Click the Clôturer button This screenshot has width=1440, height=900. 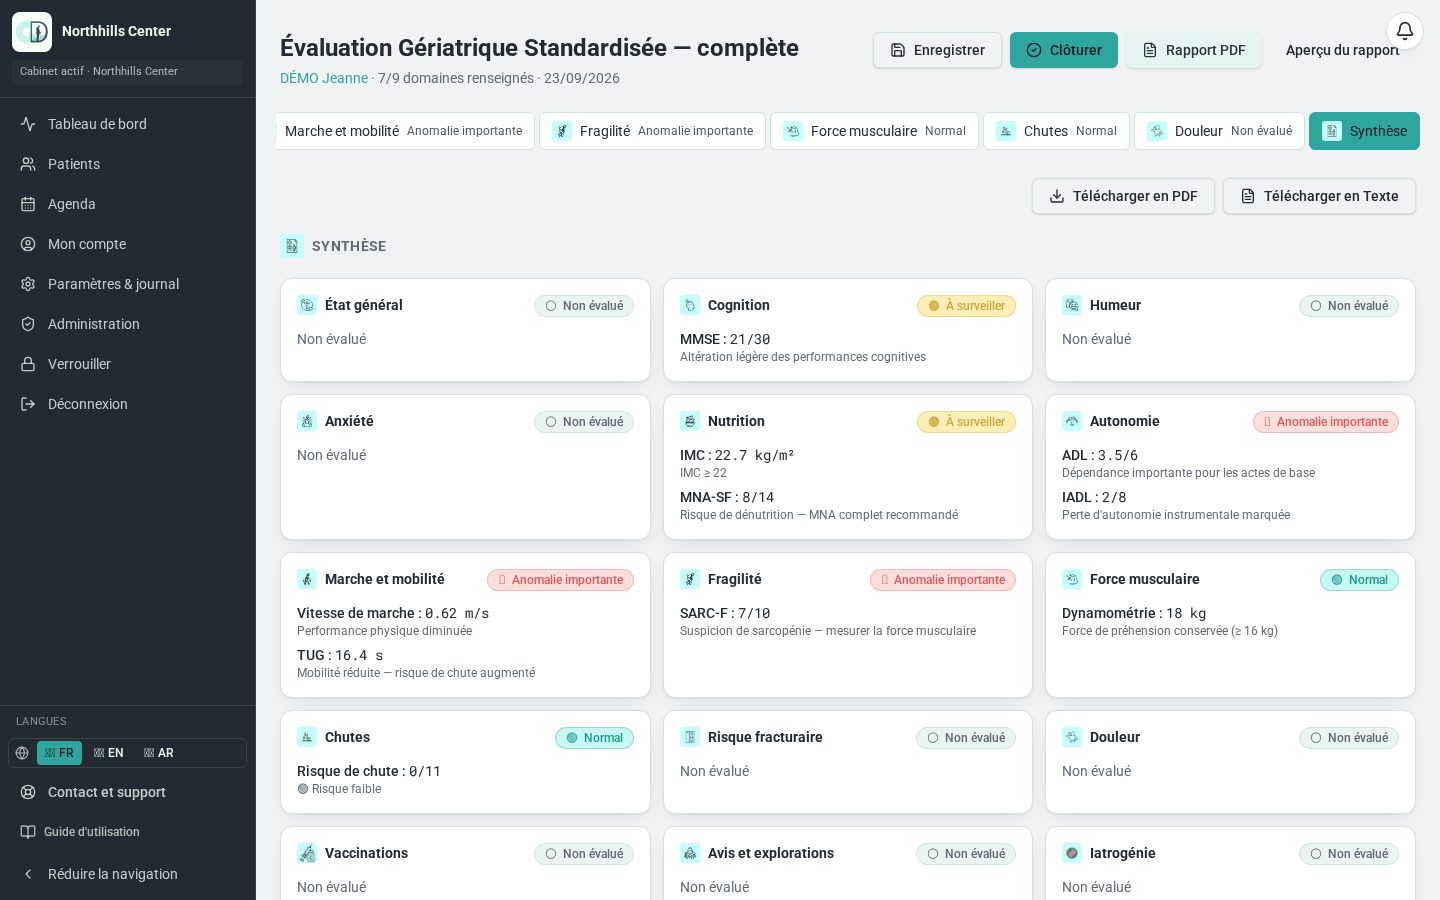[1064, 50]
